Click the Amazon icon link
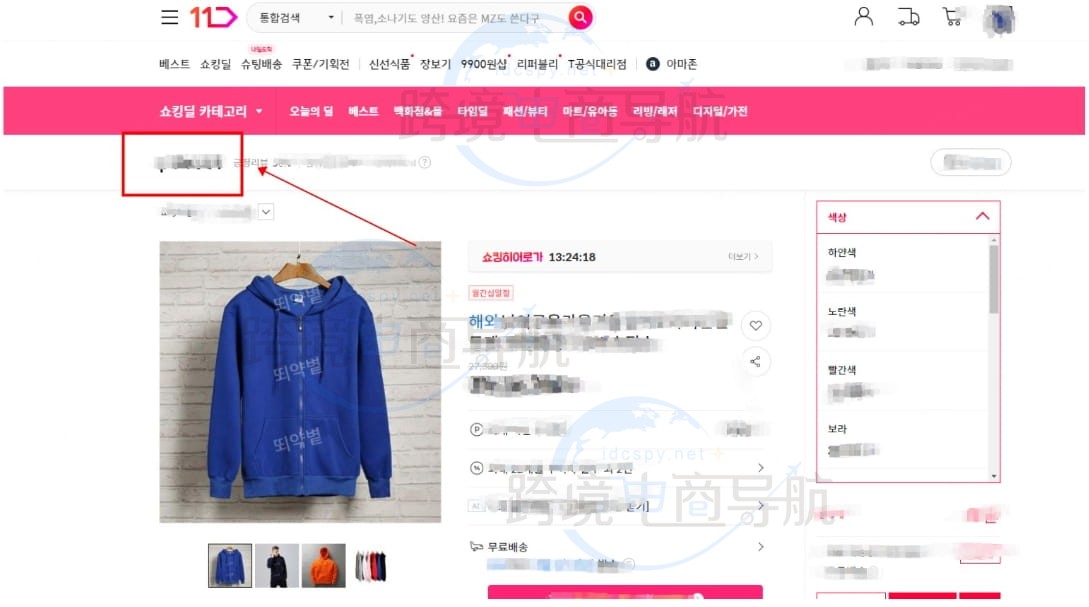 coord(671,64)
